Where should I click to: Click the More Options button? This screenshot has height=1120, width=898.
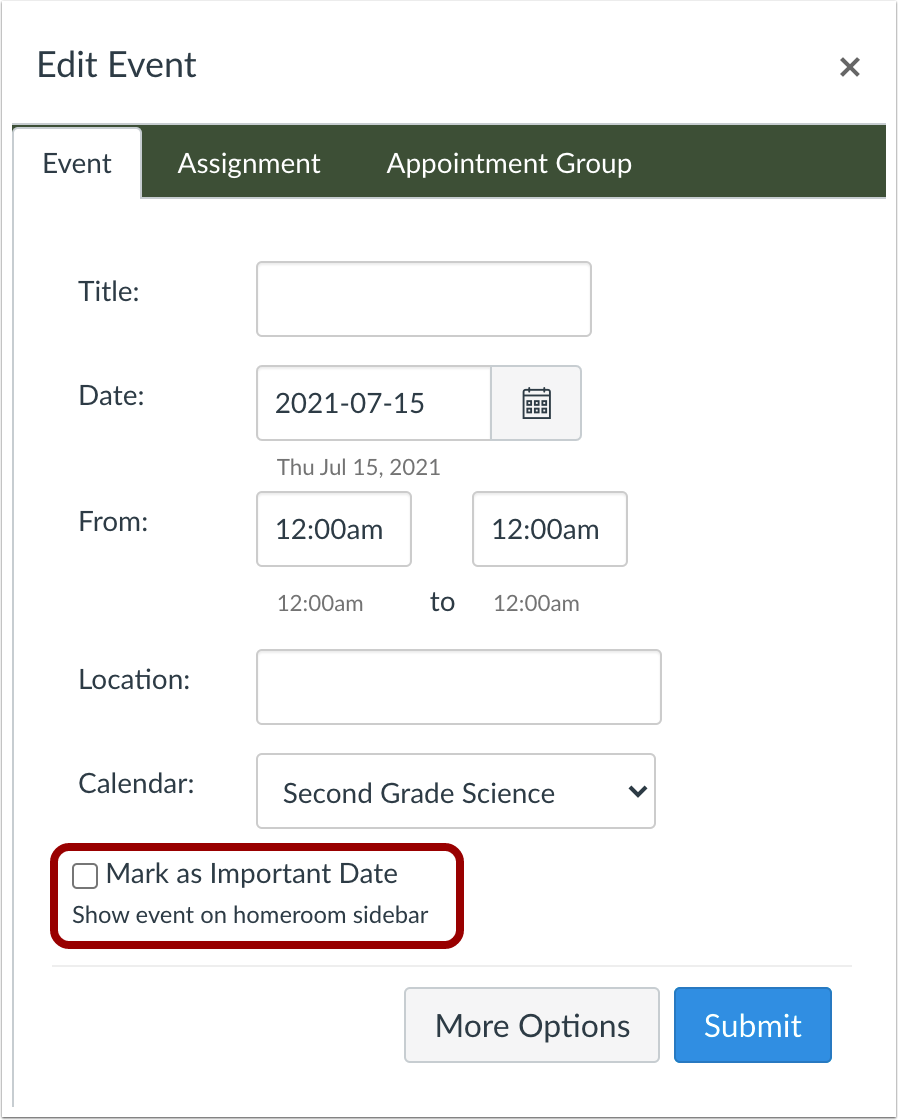point(531,1025)
